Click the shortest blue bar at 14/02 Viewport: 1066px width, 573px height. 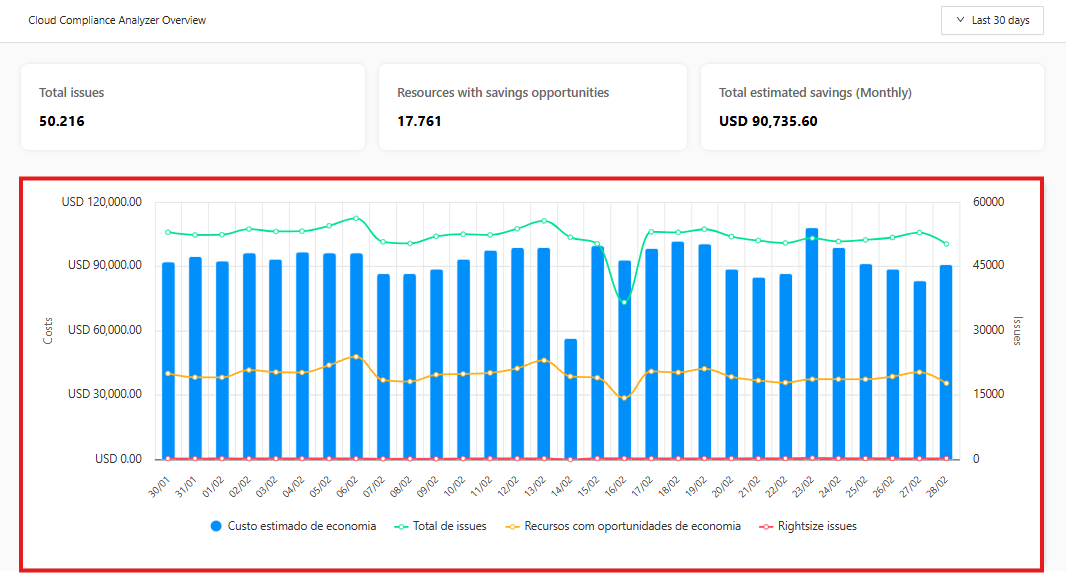click(x=571, y=400)
